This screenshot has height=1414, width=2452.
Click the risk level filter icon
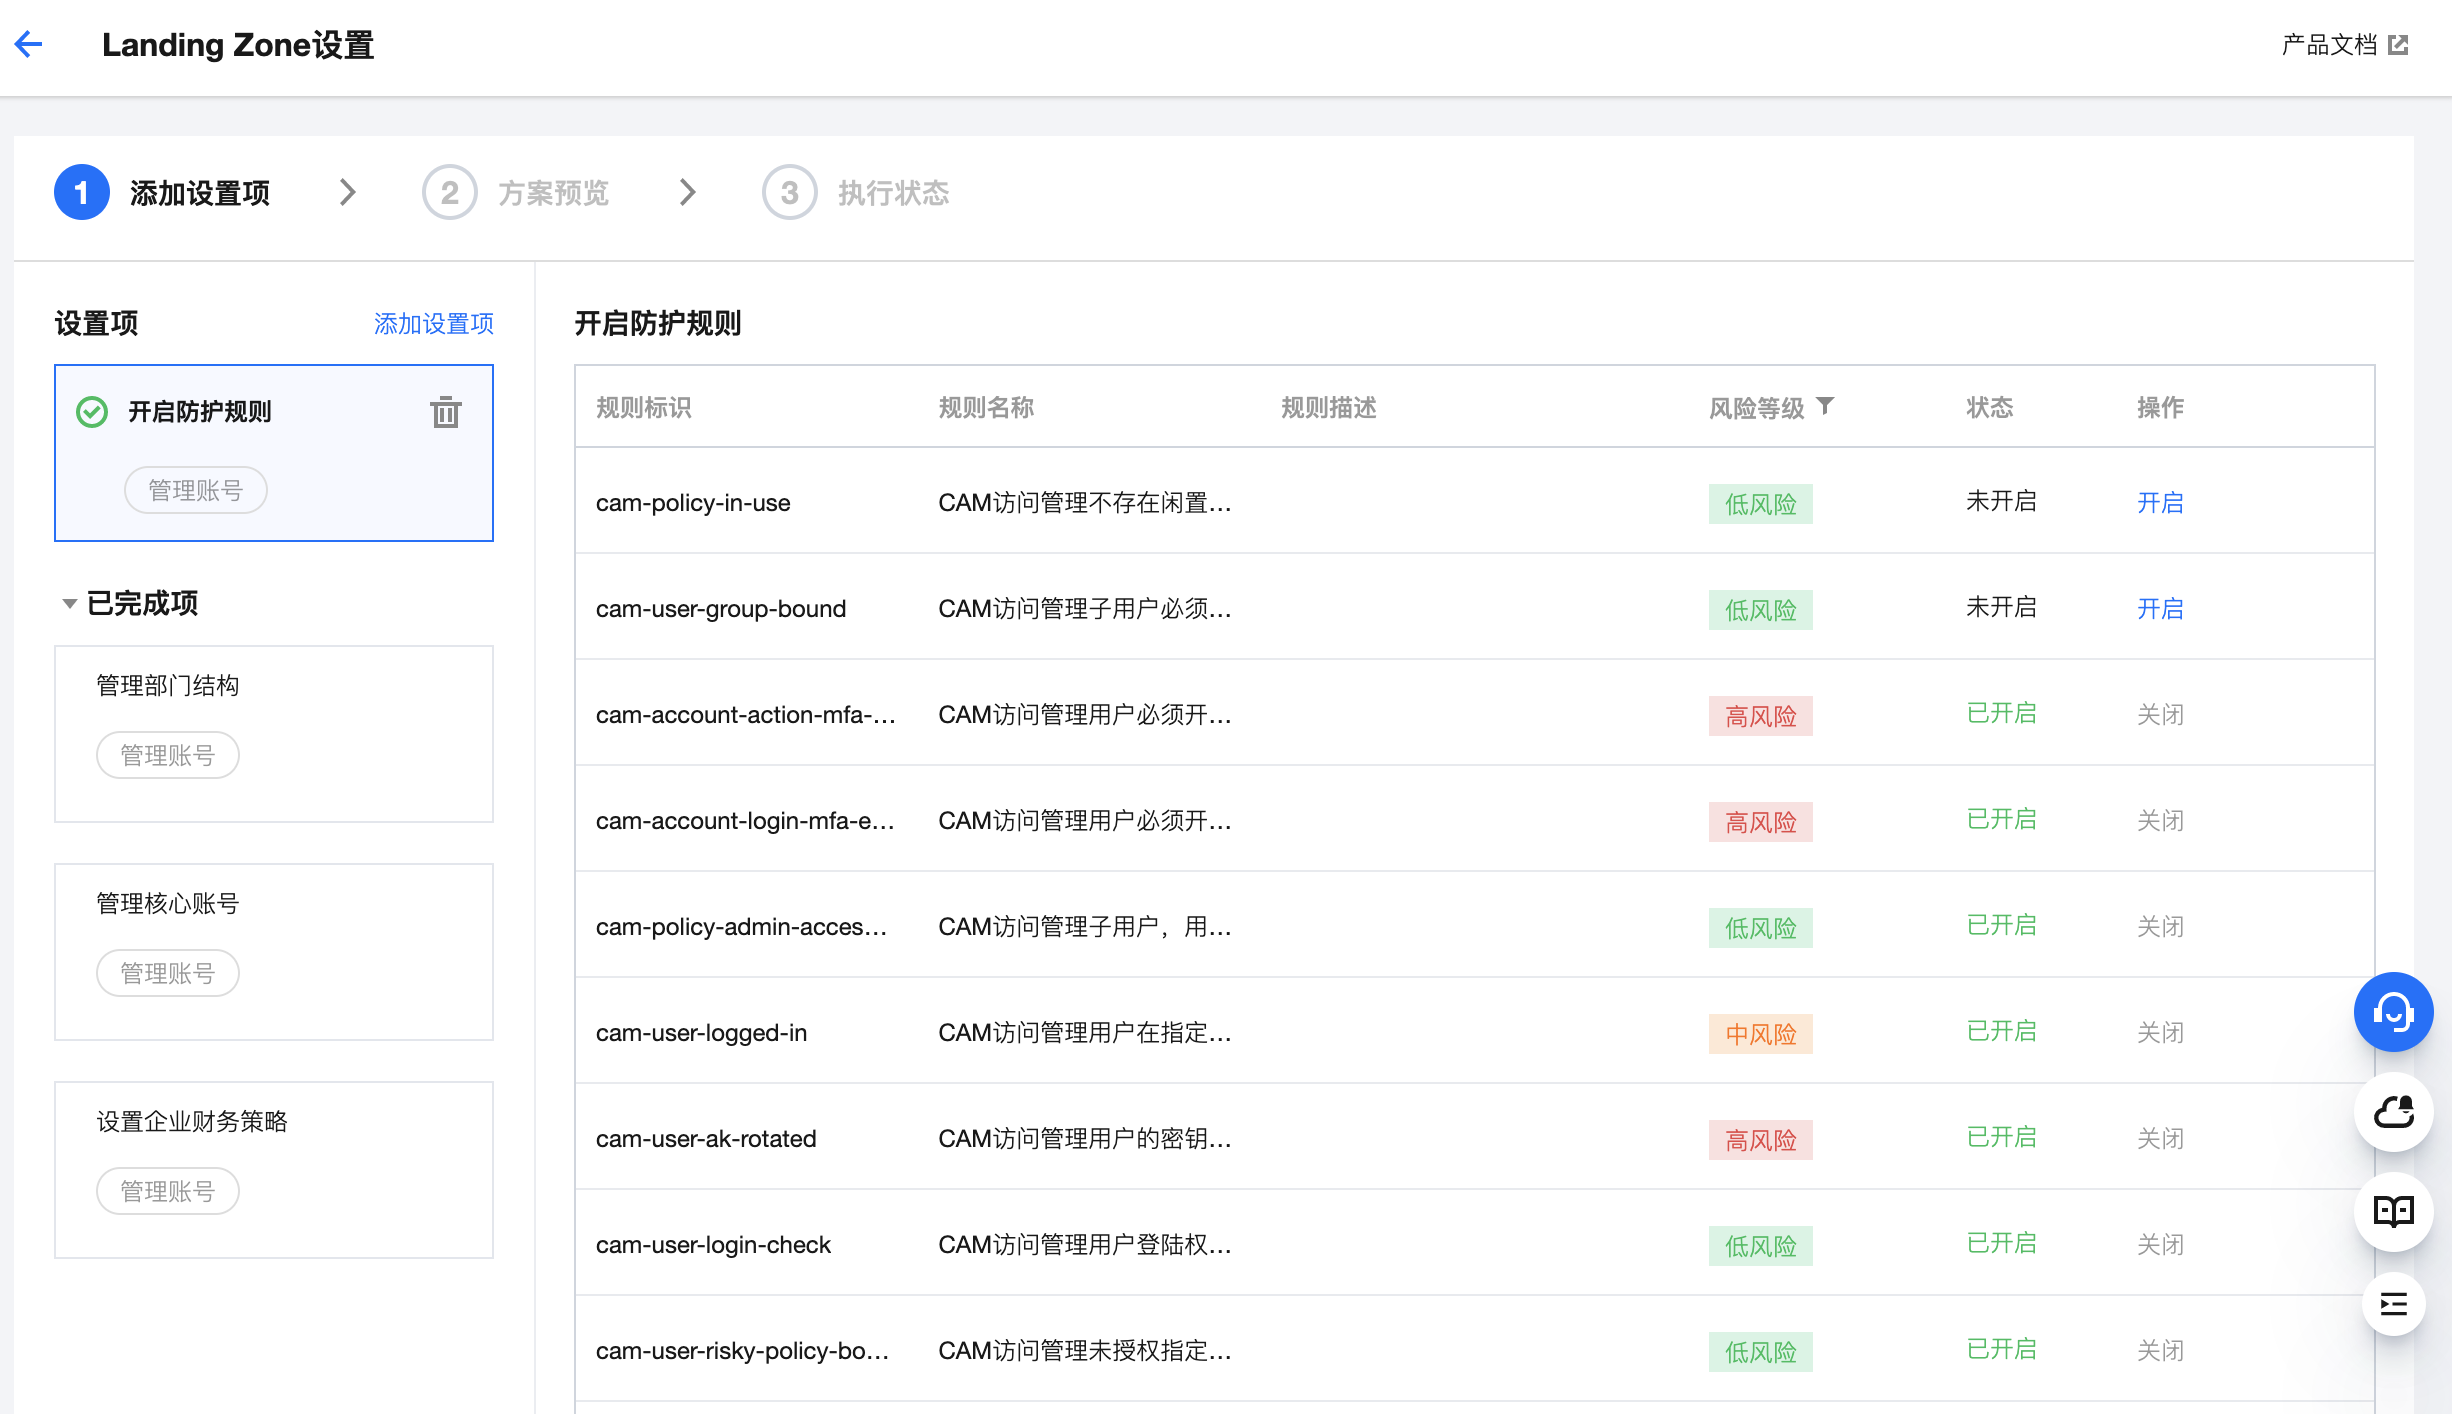pyautogui.click(x=1825, y=406)
